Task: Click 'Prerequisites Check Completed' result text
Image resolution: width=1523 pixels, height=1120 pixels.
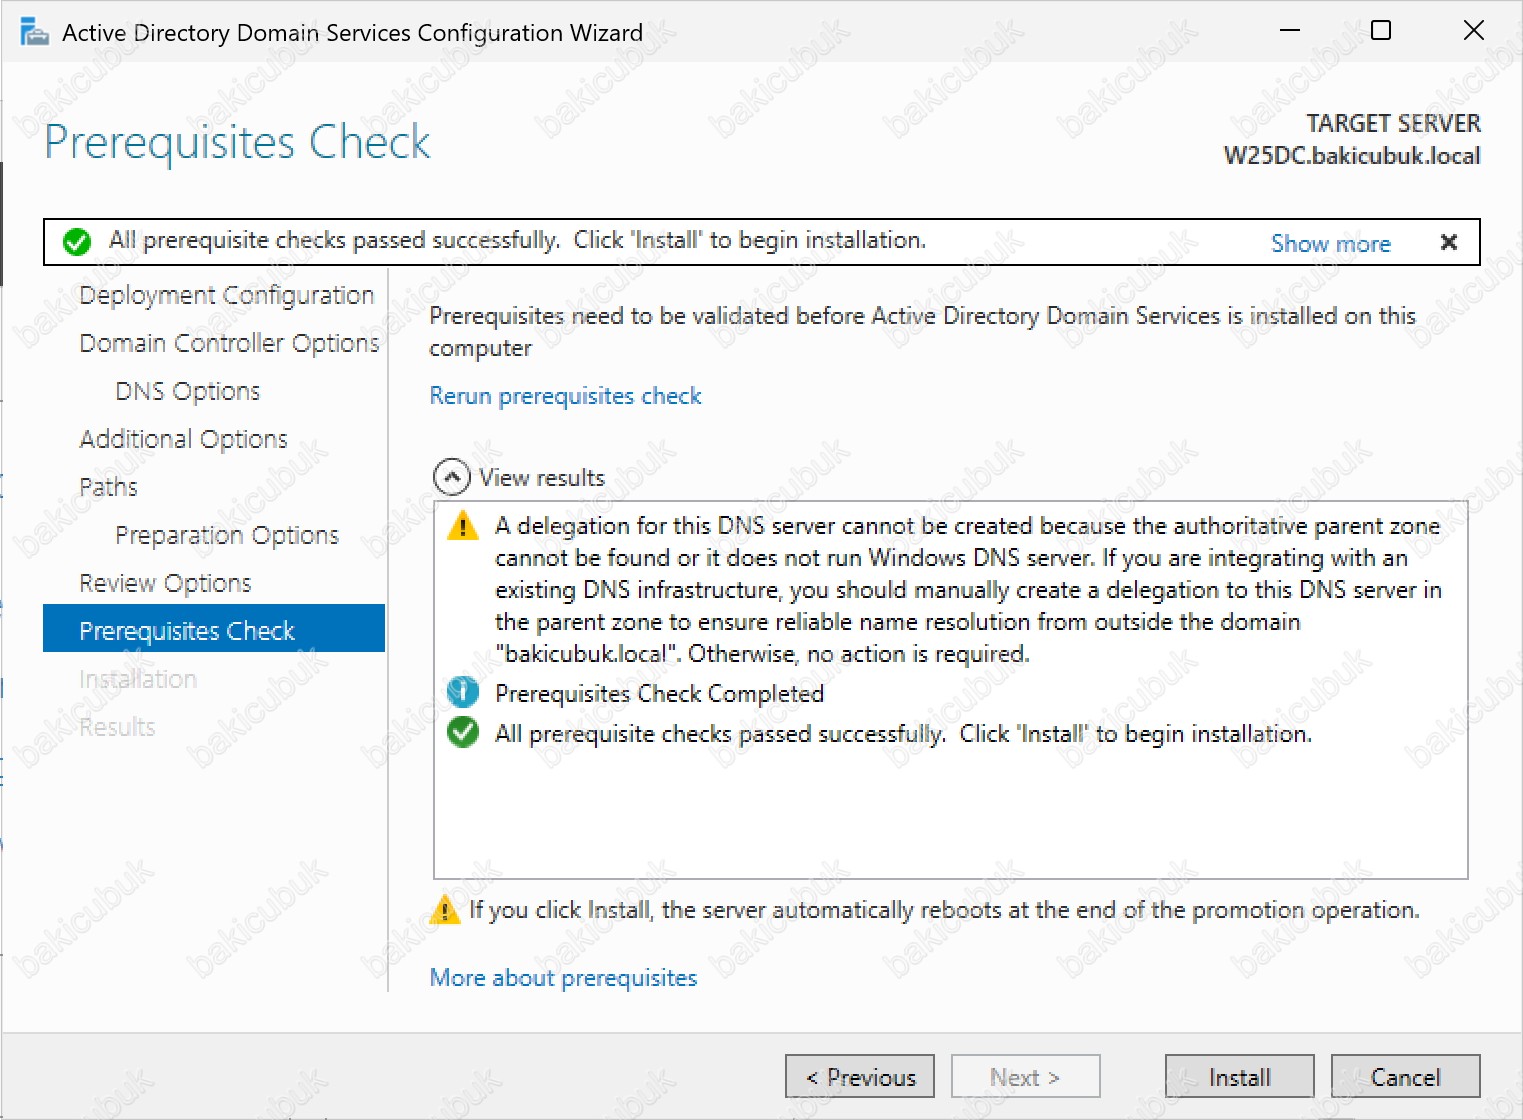Action: point(660,693)
